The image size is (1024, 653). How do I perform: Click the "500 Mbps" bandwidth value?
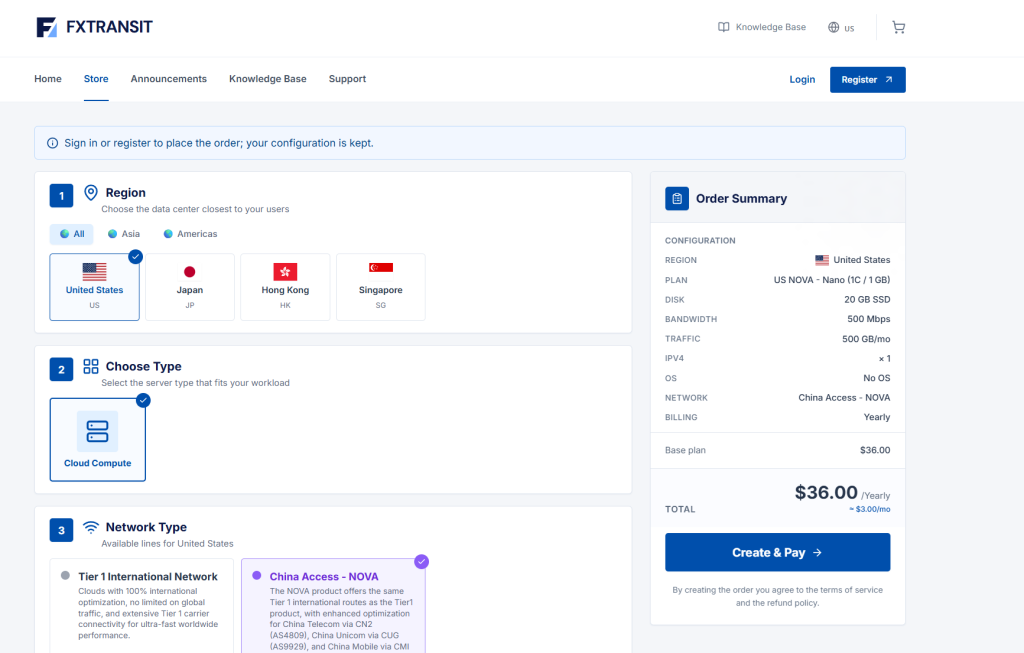(x=869, y=319)
